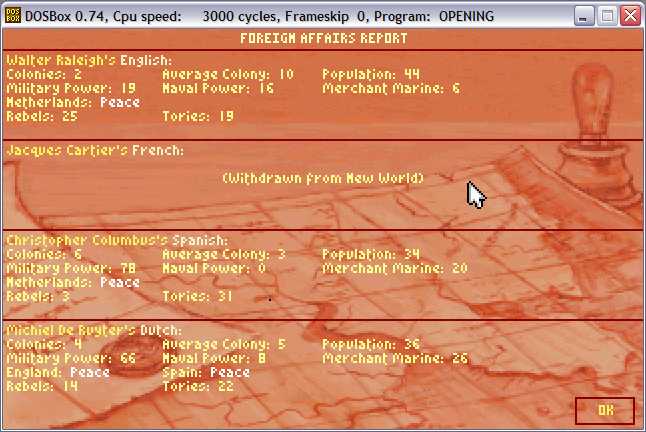This screenshot has height=432, width=646.
Task: Click Spanish "Colonies: 6" entry
Action: pos(44,255)
